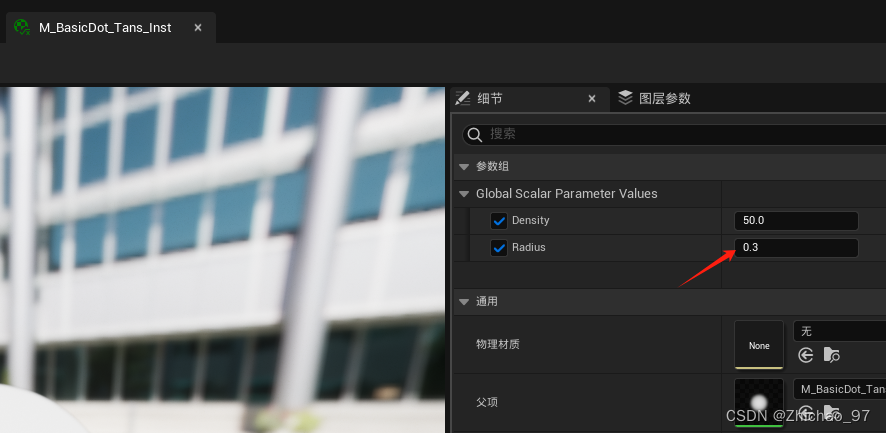Image resolution: width=886 pixels, height=433 pixels.
Task: Click the layers icon beside 图层参数
Action: click(x=625, y=98)
